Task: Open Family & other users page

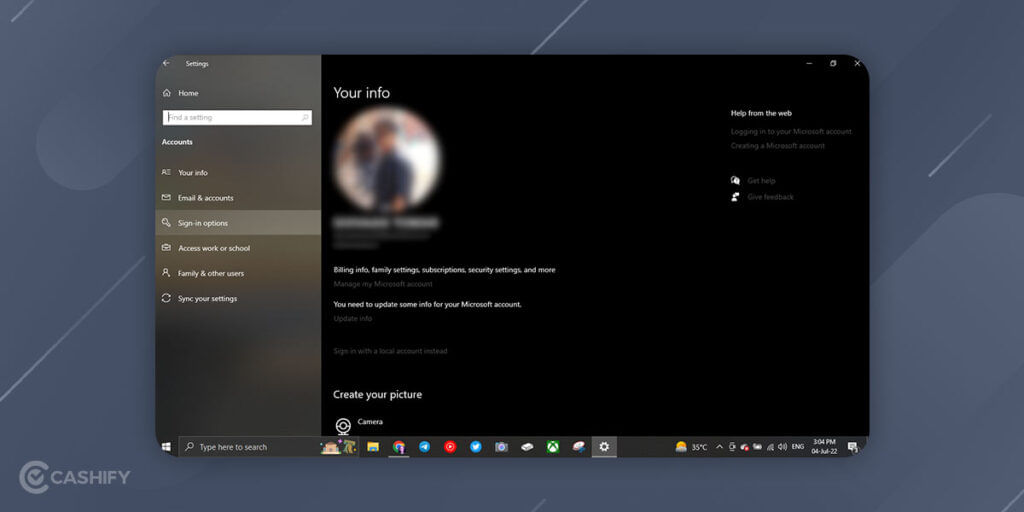Action: point(238,273)
